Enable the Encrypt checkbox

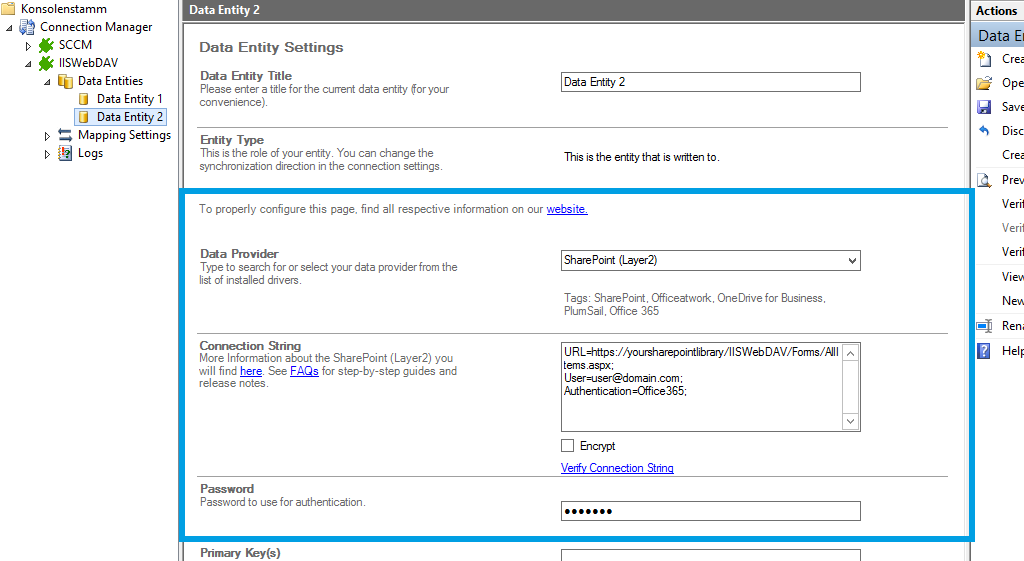(568, 446)
